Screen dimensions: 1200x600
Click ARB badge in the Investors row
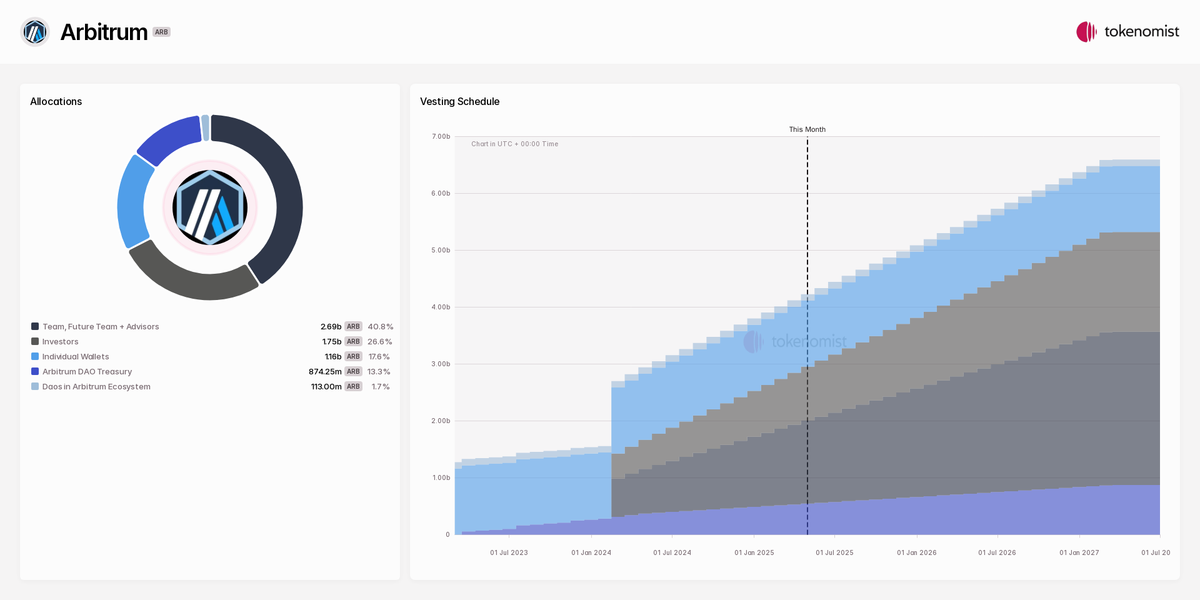point(353,342)
